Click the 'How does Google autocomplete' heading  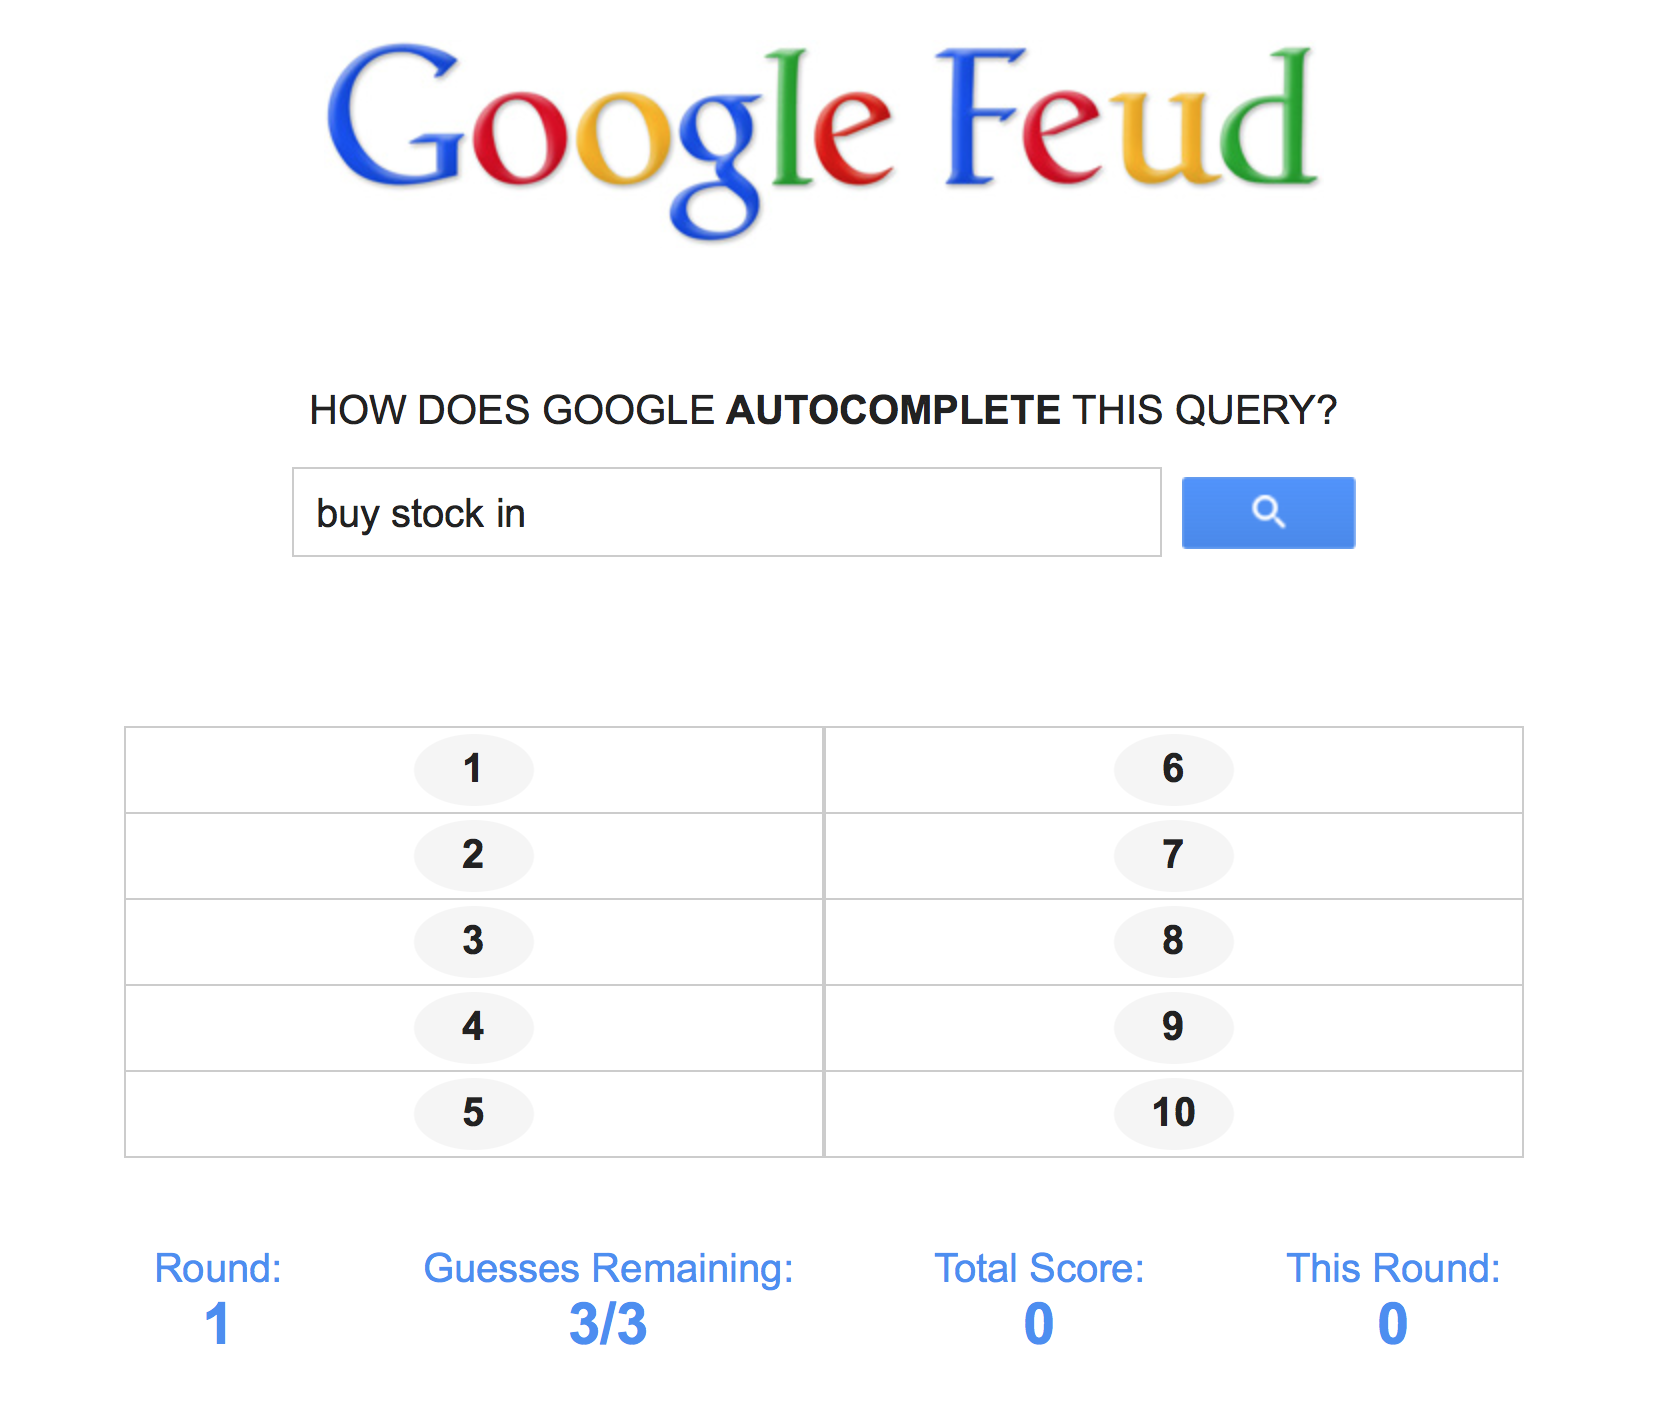[823, 410]
